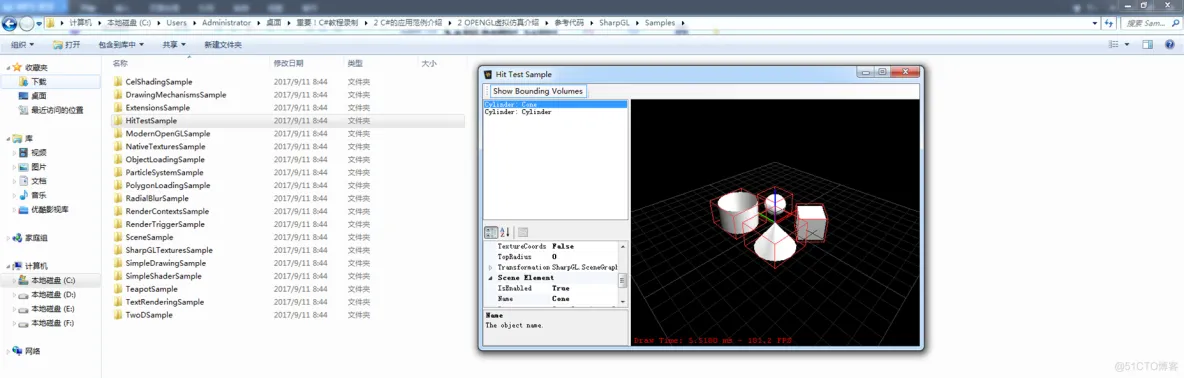1184x378 pixels.
Task: Switch property grid to Categorized view
Action: tap(491, 232)
